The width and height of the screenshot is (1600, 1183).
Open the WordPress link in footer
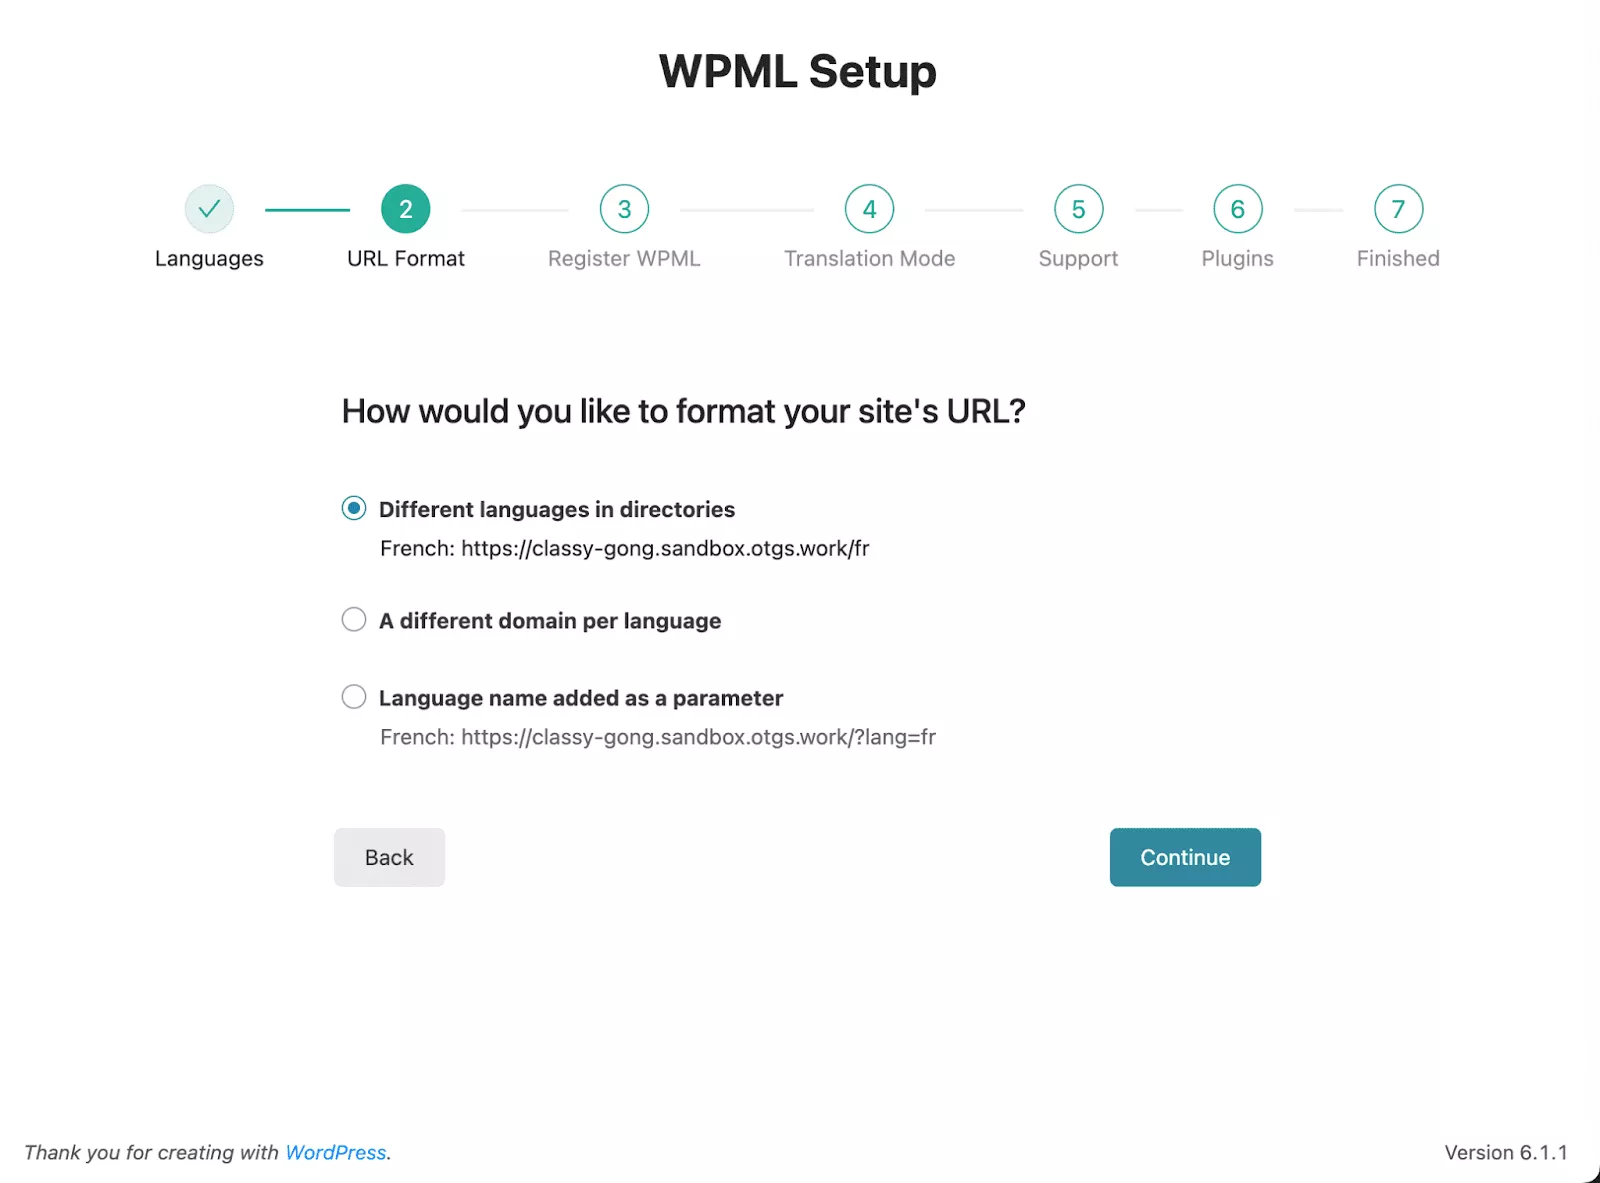pos(336,1152)
